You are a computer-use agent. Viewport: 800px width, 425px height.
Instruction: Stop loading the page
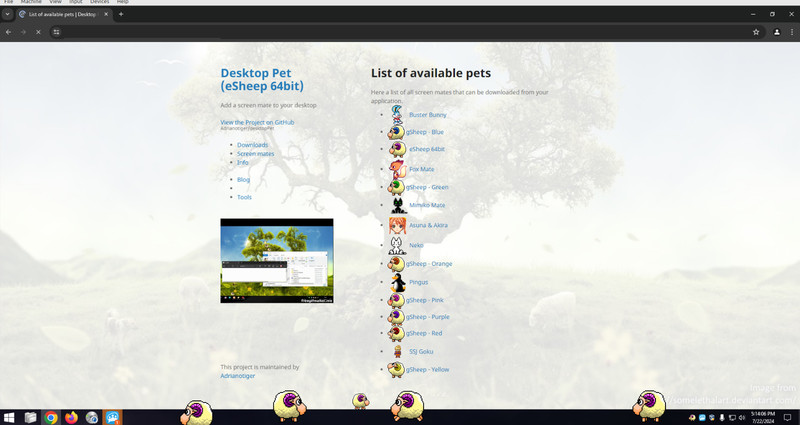click(38, 32)
